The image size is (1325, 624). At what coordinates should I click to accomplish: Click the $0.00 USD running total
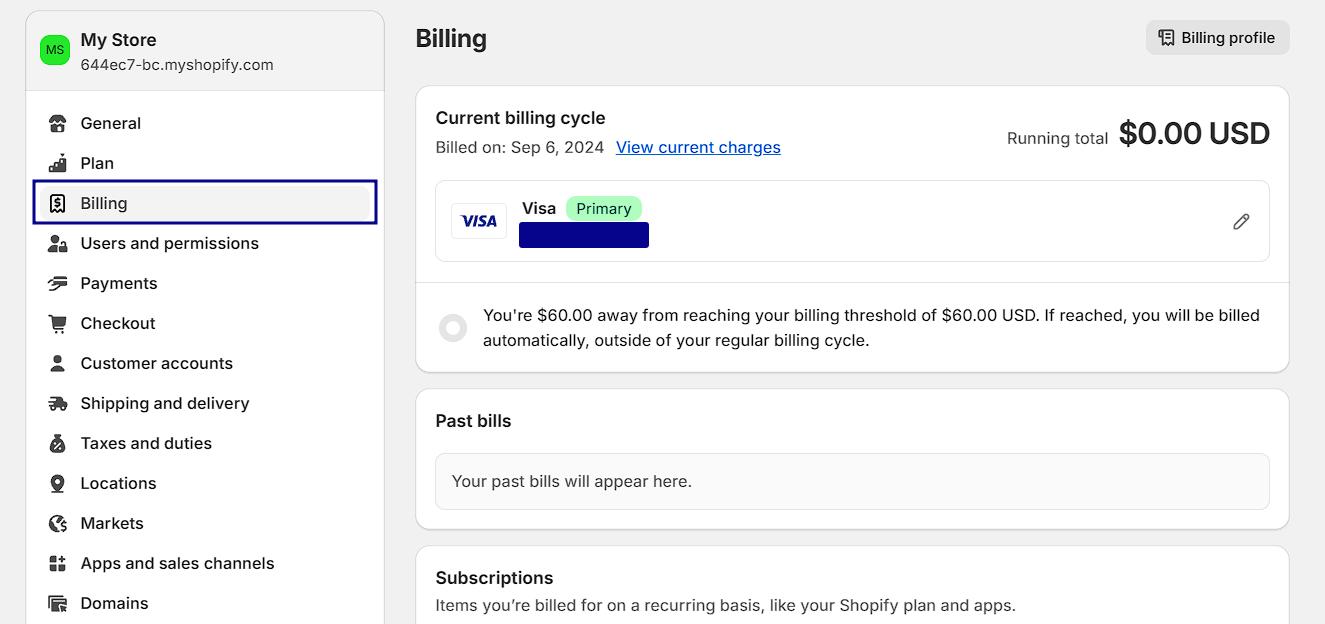pos(1194,133)
